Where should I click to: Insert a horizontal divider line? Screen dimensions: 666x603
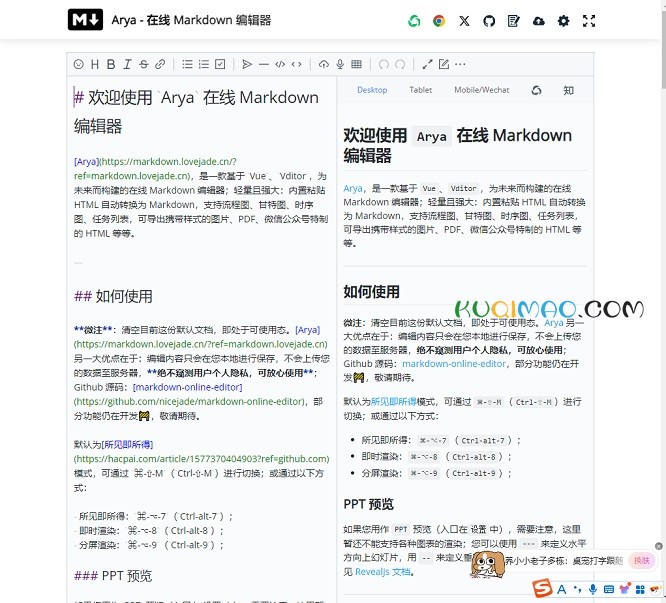[264, 64]
